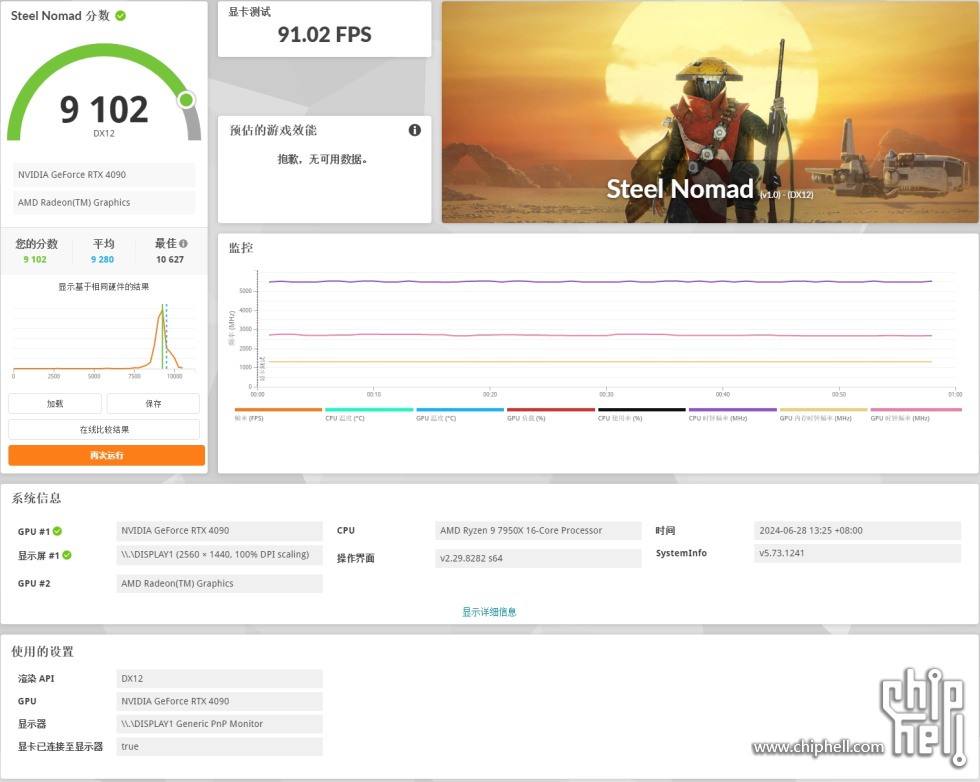Select the timestamp 2024-06-28 13:25 +08:00
The height and width of the screenshot is (782, 980).
pyautogui.click(x=858, y=531)
